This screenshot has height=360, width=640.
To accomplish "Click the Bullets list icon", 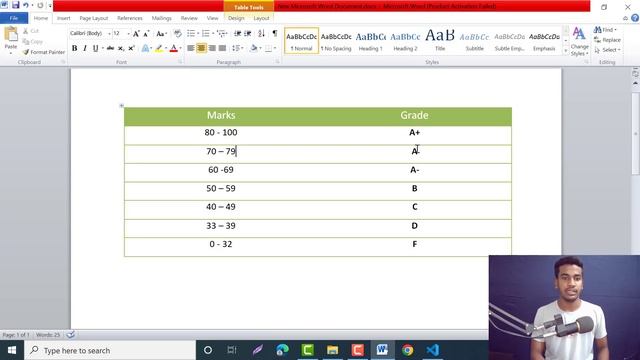I will 191,33.
